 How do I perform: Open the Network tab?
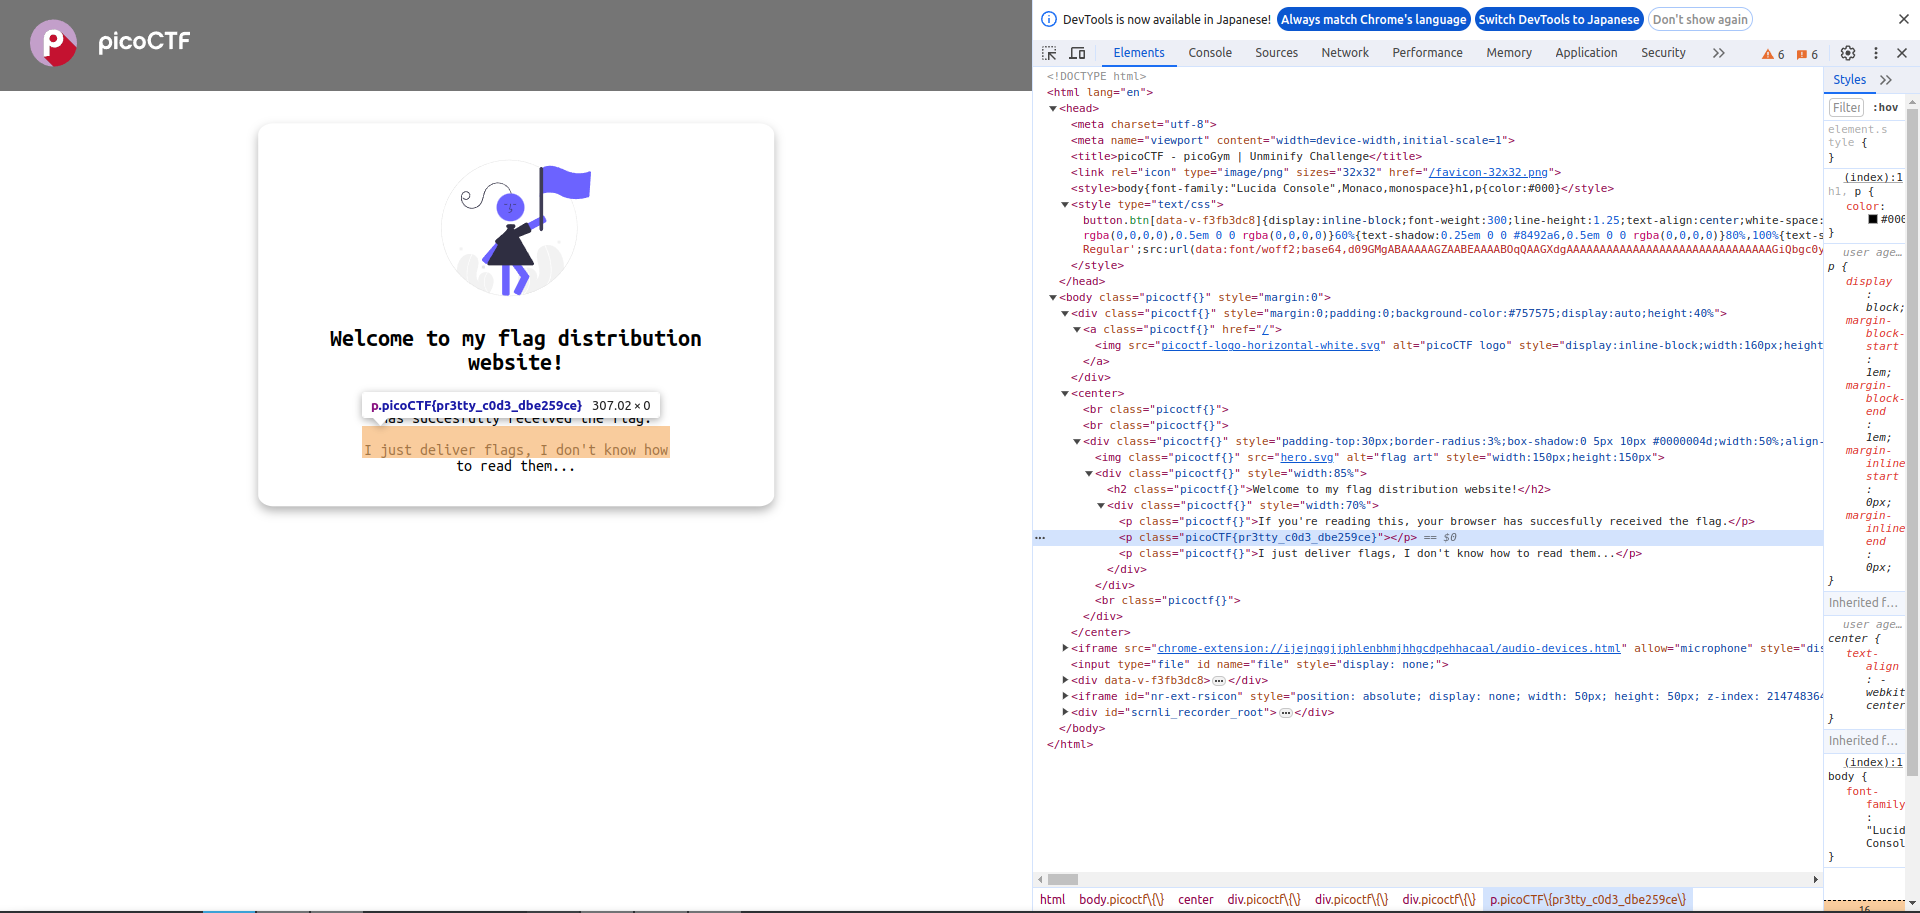1344,53
